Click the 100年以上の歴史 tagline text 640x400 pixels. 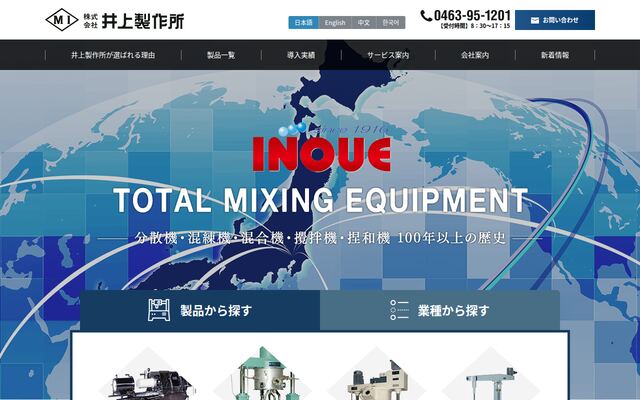tap(451, 238)
